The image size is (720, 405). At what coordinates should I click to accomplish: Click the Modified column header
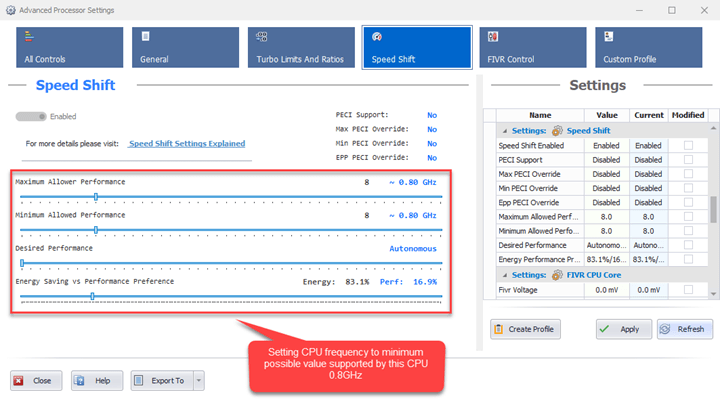688,115
